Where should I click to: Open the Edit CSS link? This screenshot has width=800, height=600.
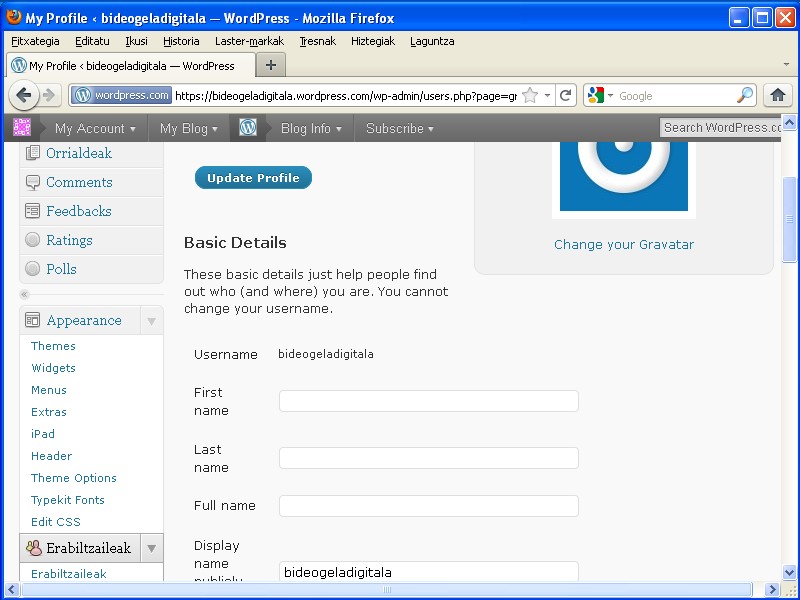(56, 521)
